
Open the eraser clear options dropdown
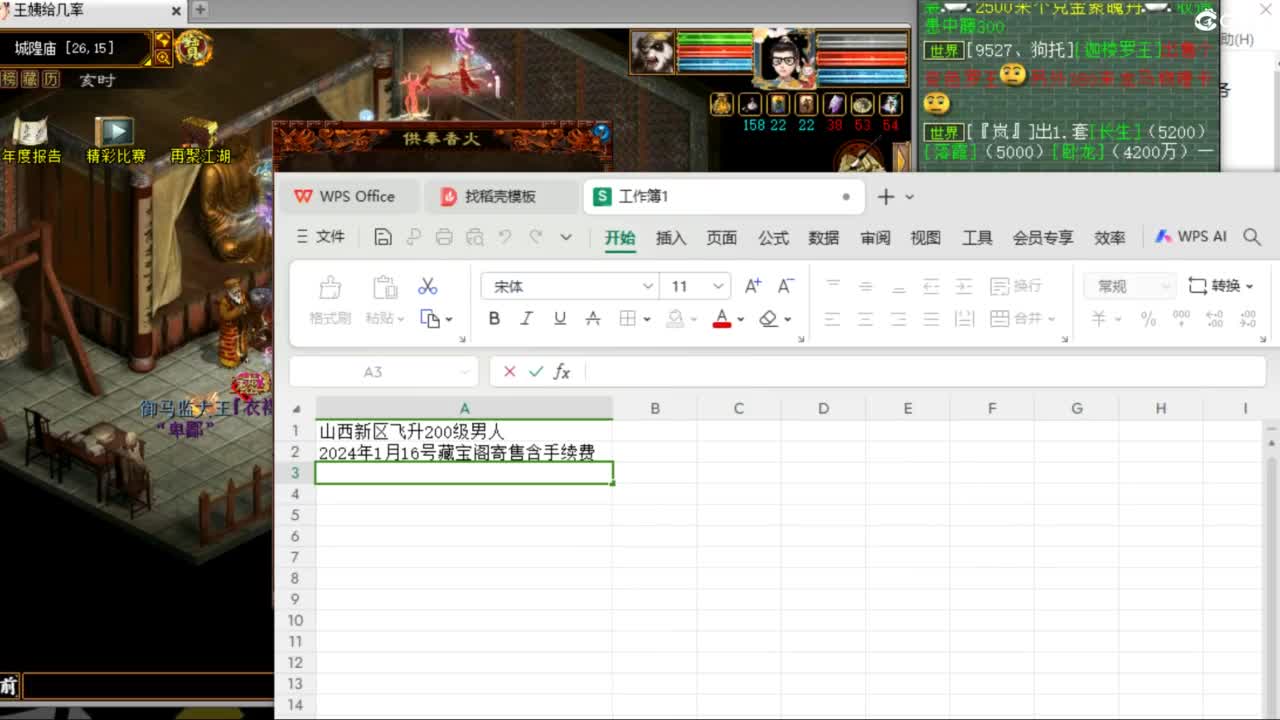tap(788, 319)
